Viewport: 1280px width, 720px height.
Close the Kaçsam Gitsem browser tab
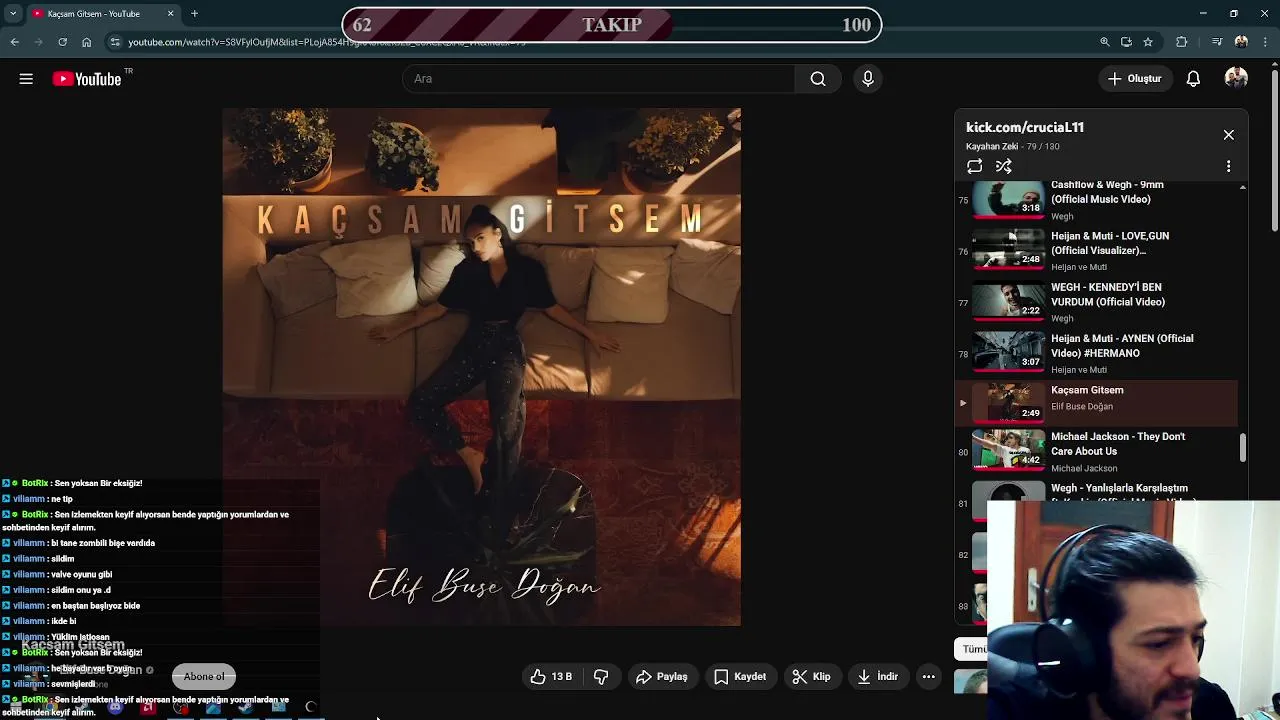[170, 14]
